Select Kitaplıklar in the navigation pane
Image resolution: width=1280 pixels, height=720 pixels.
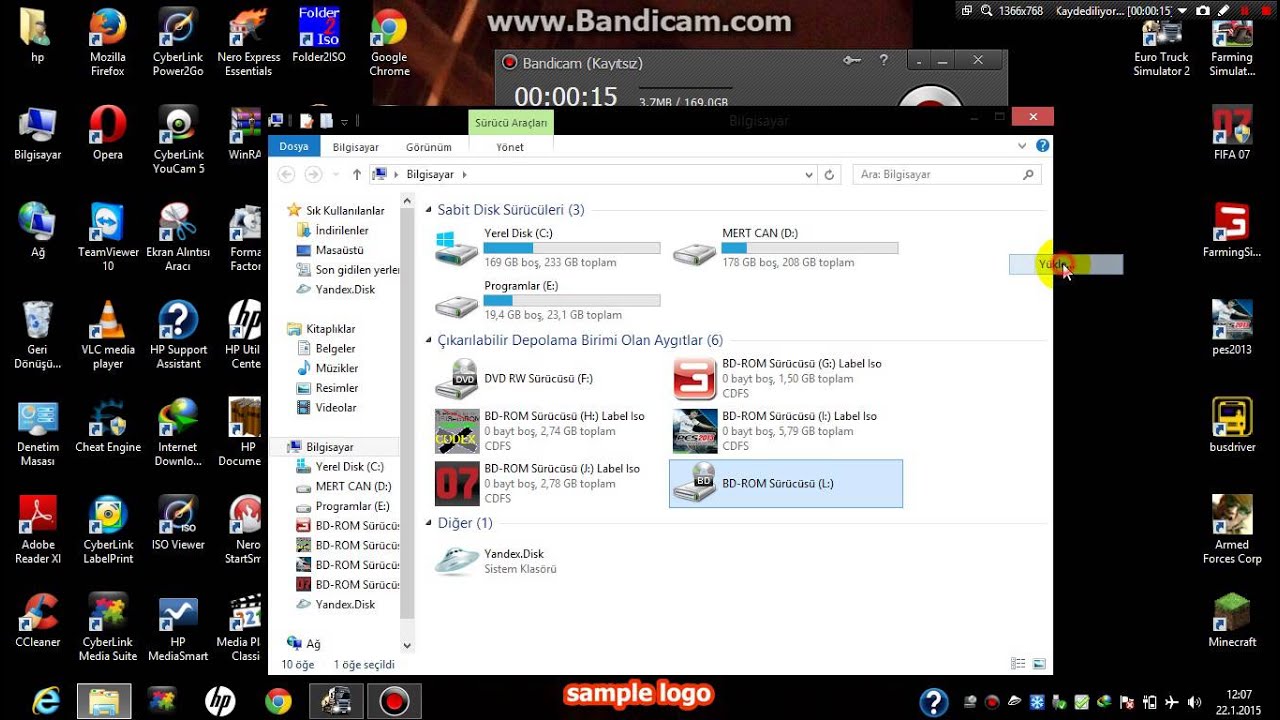point(330,329)
